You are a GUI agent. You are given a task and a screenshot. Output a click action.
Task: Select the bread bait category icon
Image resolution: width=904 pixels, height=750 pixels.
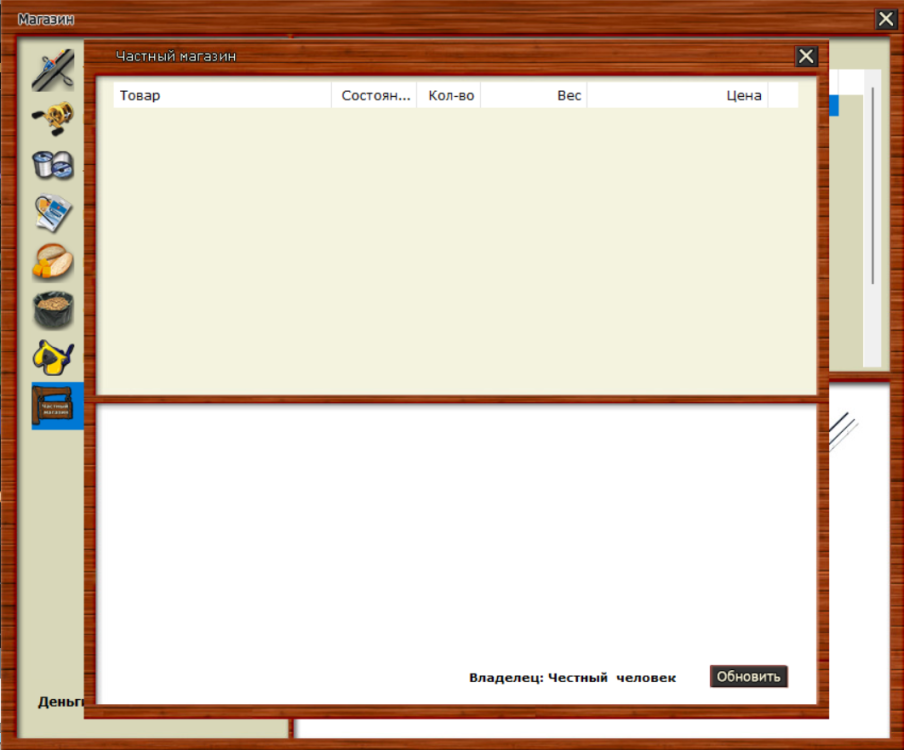[52, 262]
